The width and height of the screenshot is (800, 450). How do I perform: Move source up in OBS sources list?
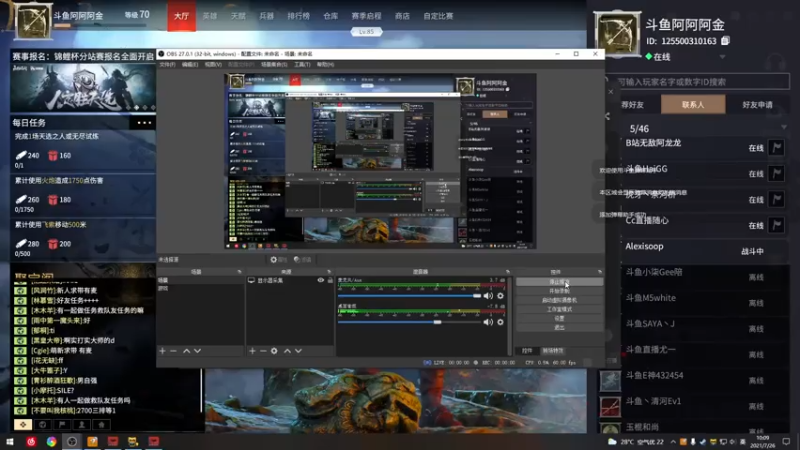287,351
